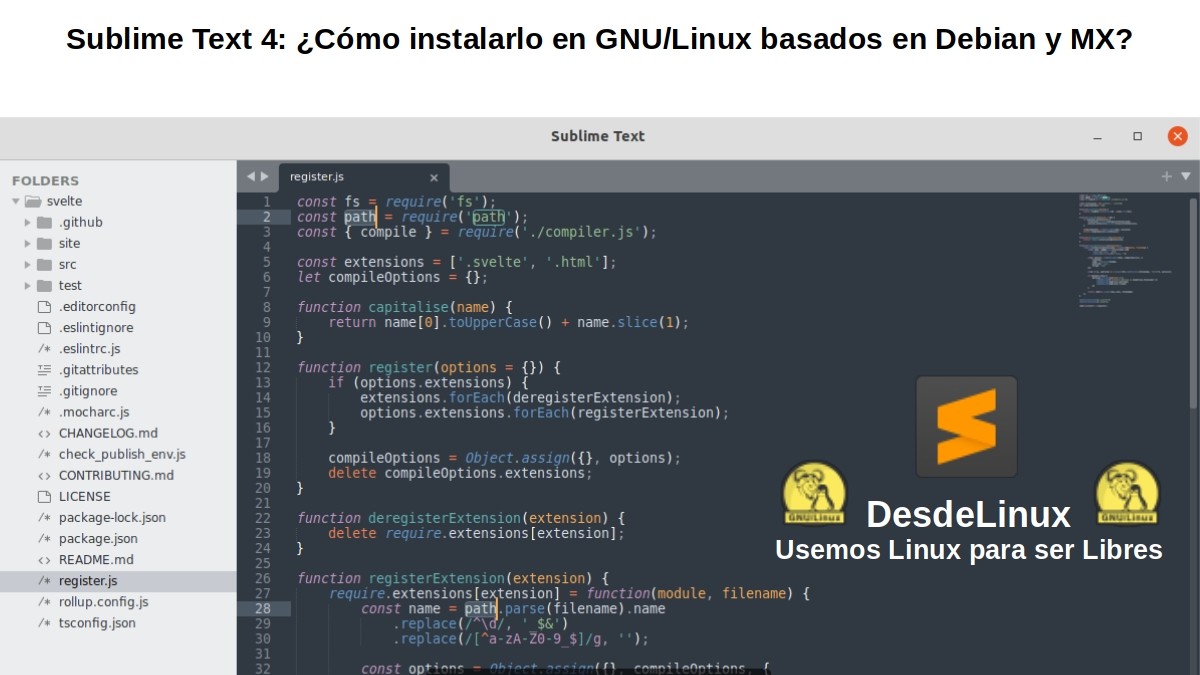Click the forward navigation arrow in the tab bar

coord(263,175)
